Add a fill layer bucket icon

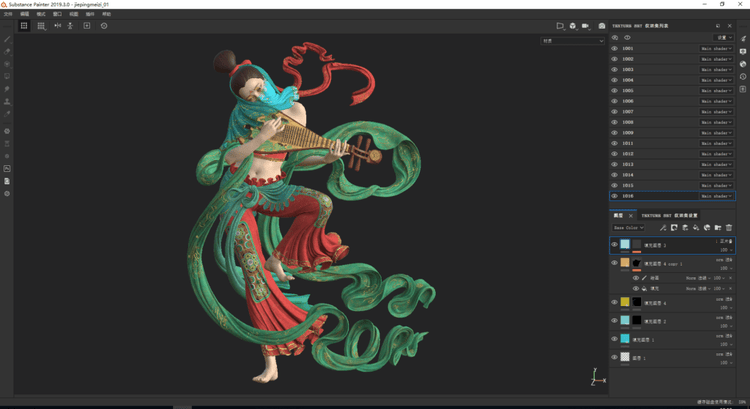pyautogui.click(x=696, y=228)
